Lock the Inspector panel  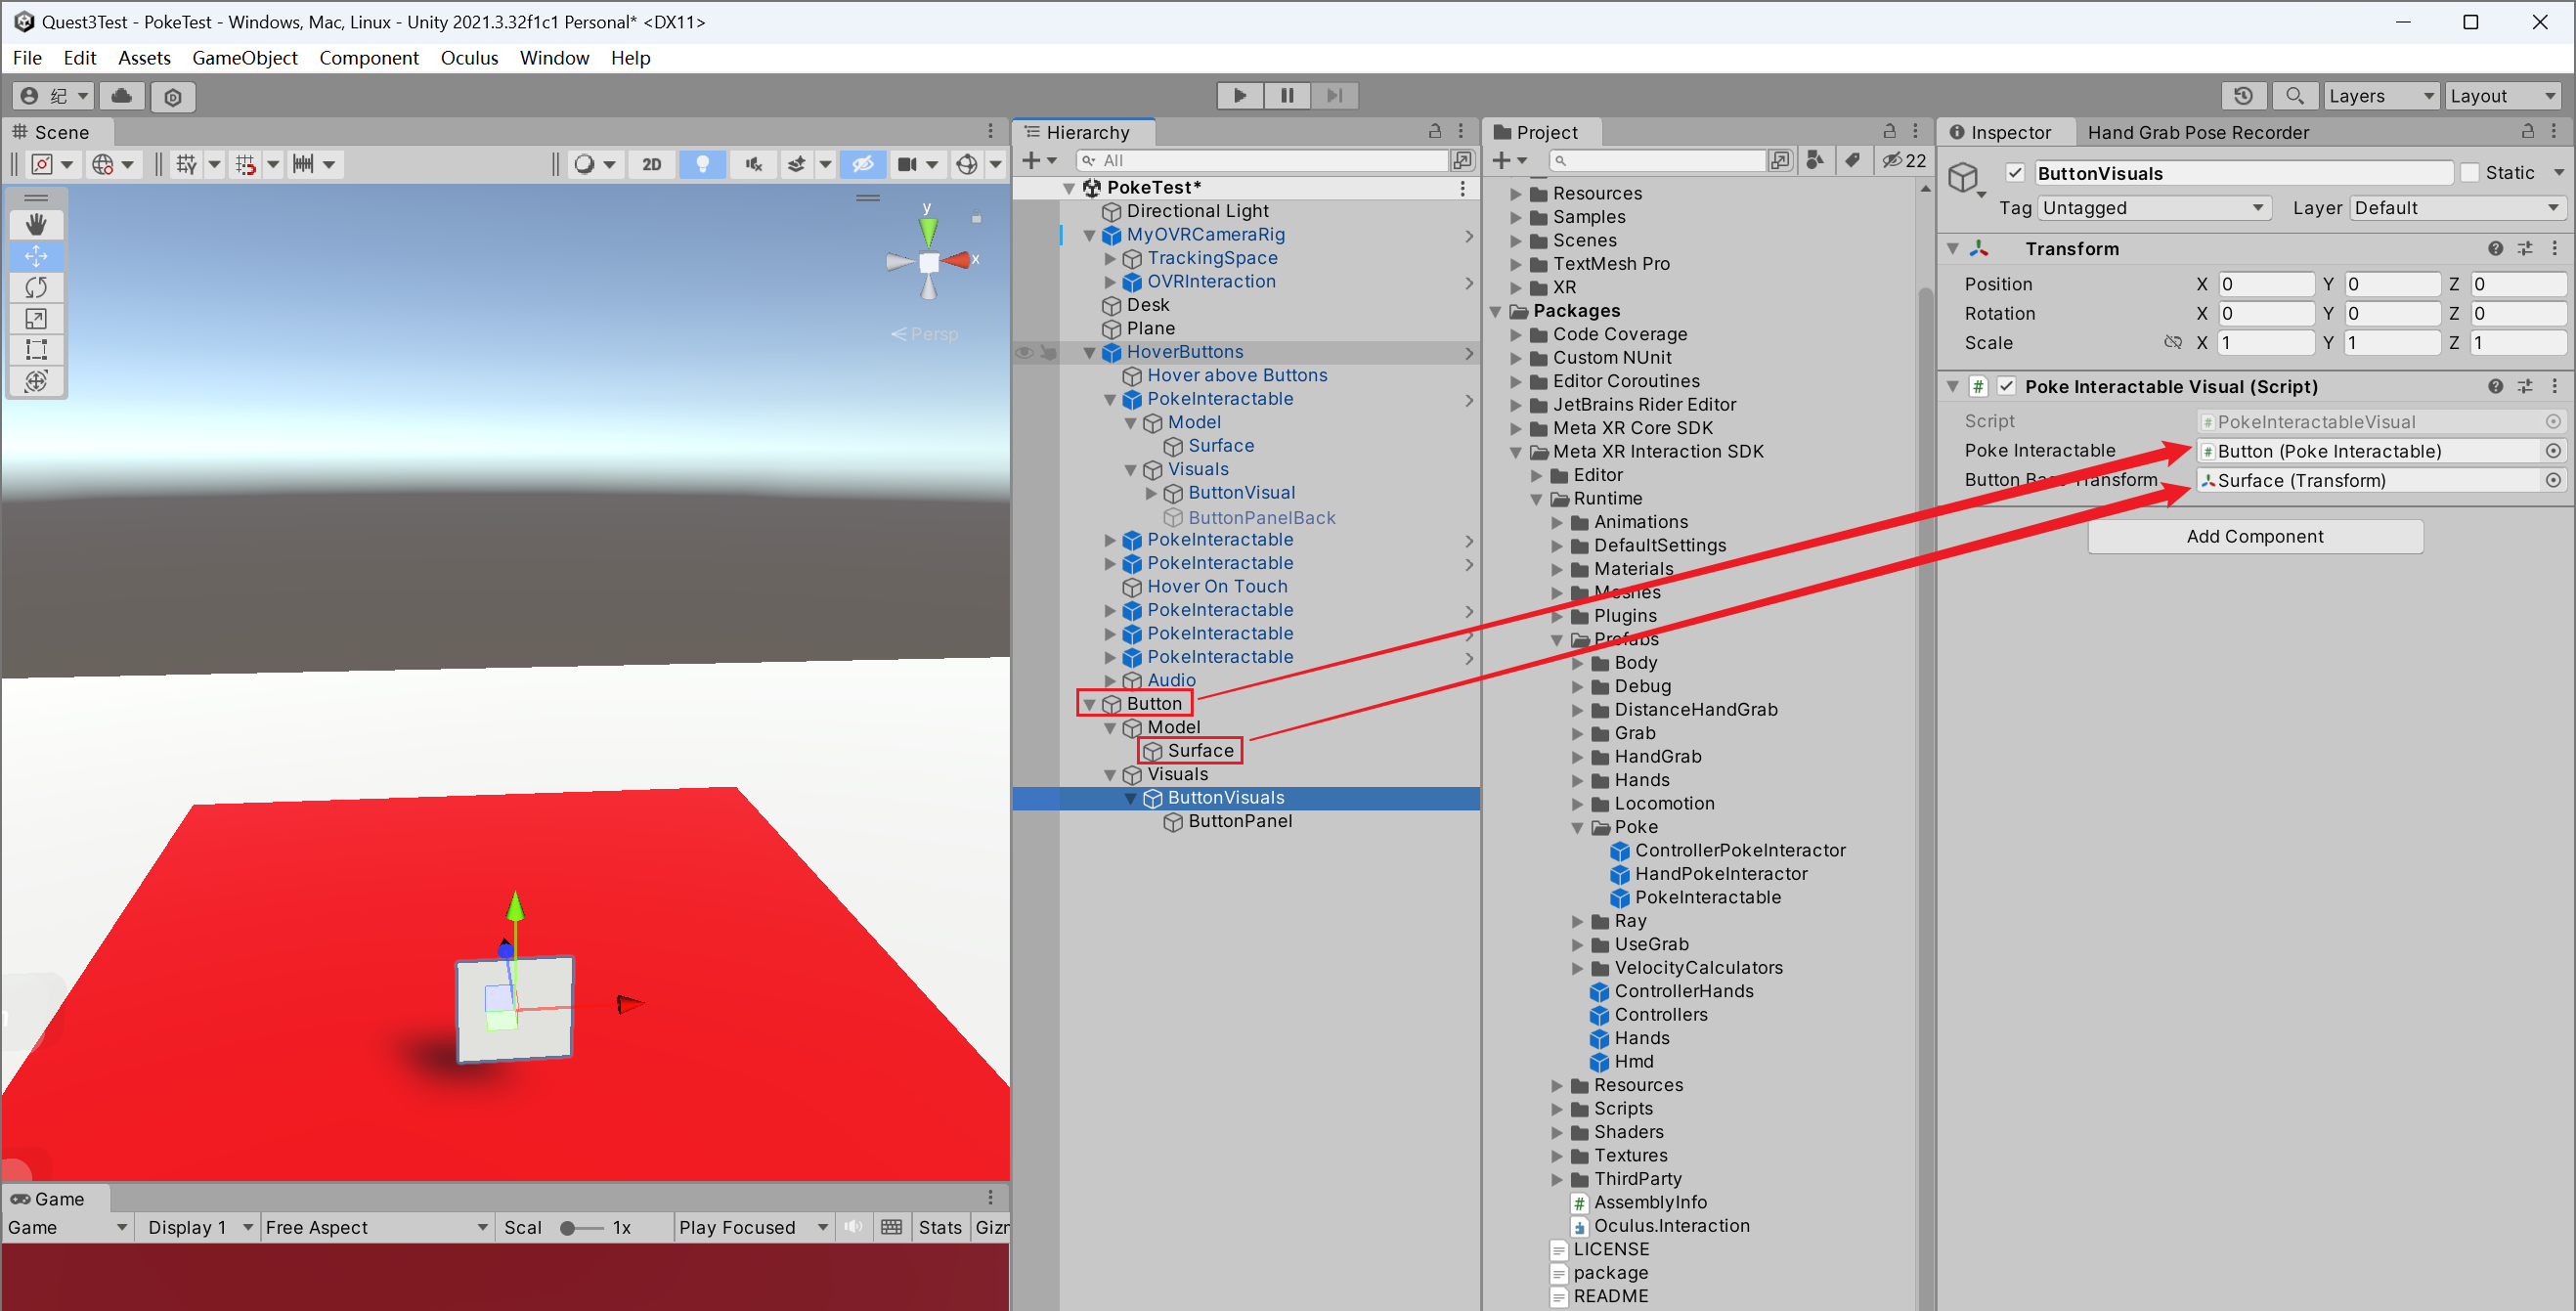[x=2527, y=131]
